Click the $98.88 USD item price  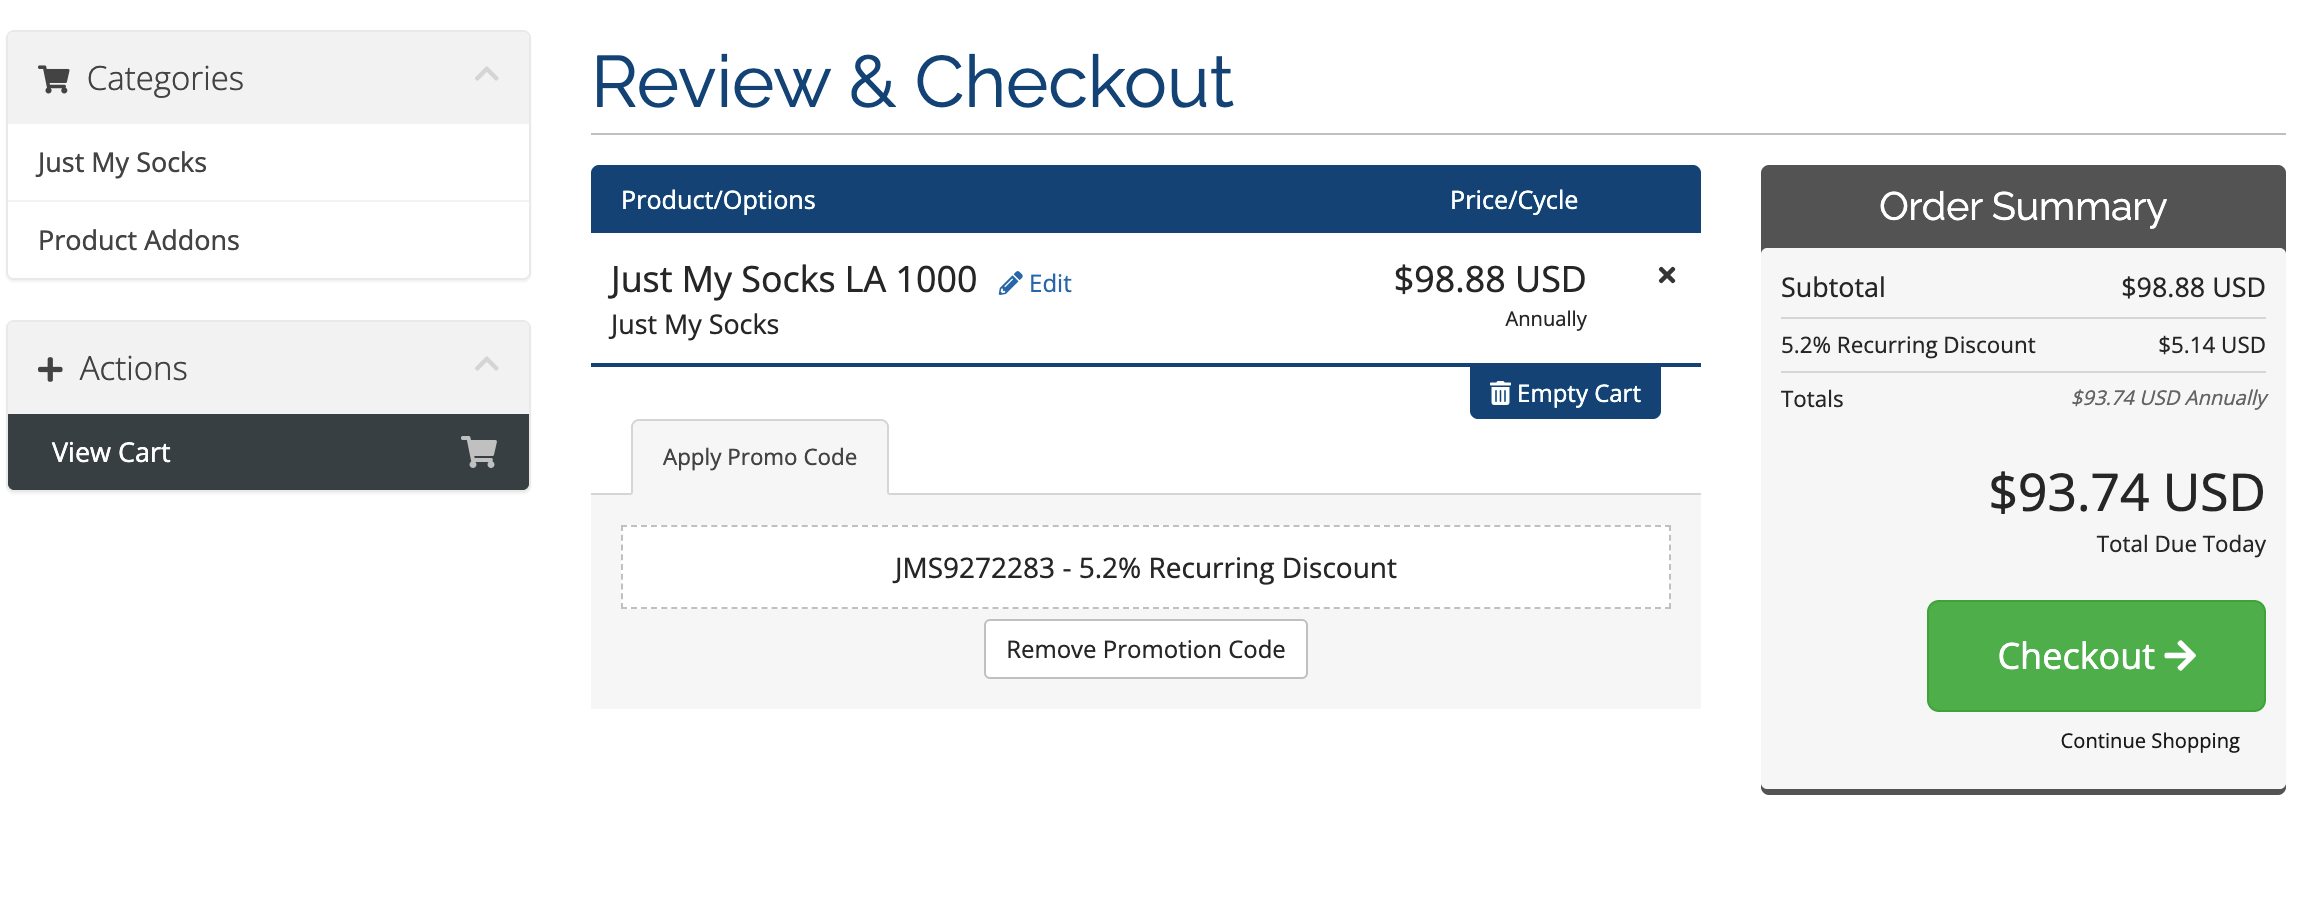(x=1490, y=279)
